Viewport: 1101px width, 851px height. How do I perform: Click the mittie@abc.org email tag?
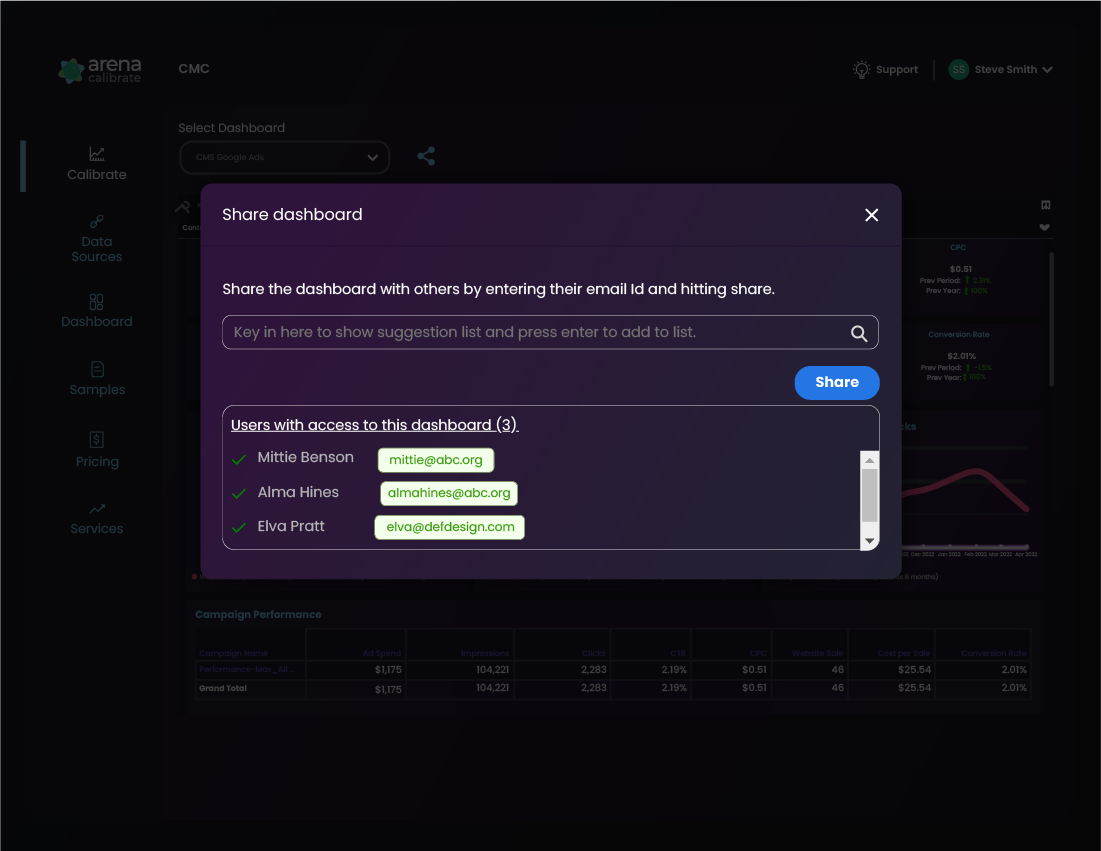[x=436, y=460]
